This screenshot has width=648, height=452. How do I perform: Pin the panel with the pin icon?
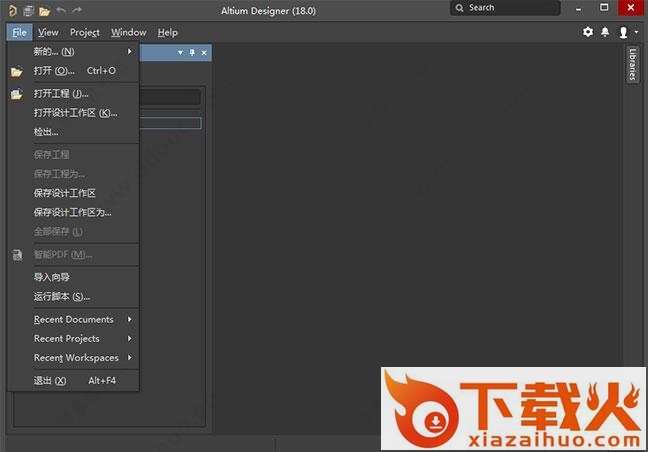[x=192, y=52]
